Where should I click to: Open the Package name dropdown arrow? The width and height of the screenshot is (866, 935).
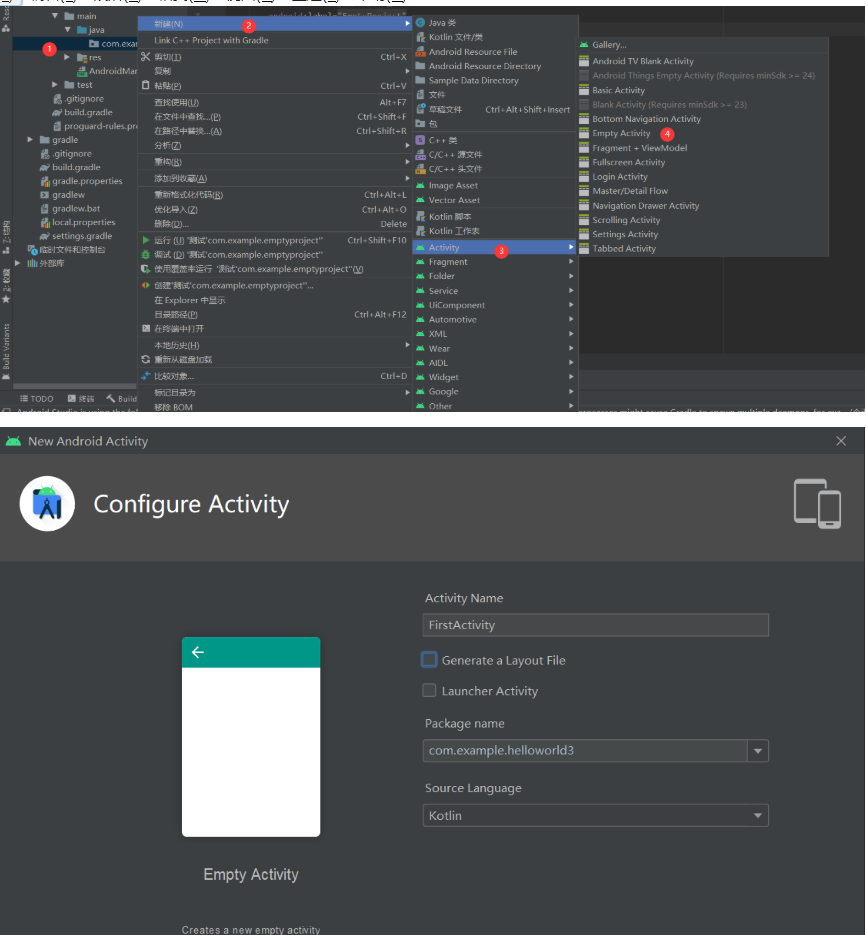click(x=757, y=751)
